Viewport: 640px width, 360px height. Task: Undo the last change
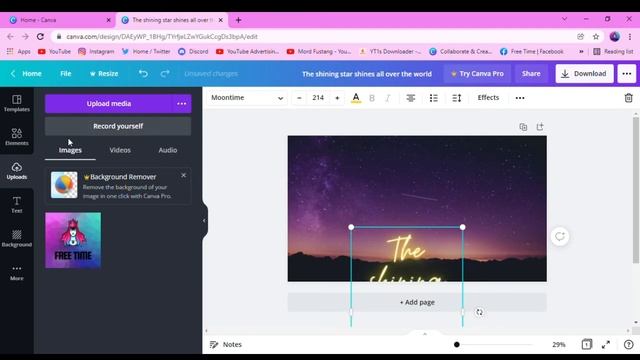click(143, 73)
